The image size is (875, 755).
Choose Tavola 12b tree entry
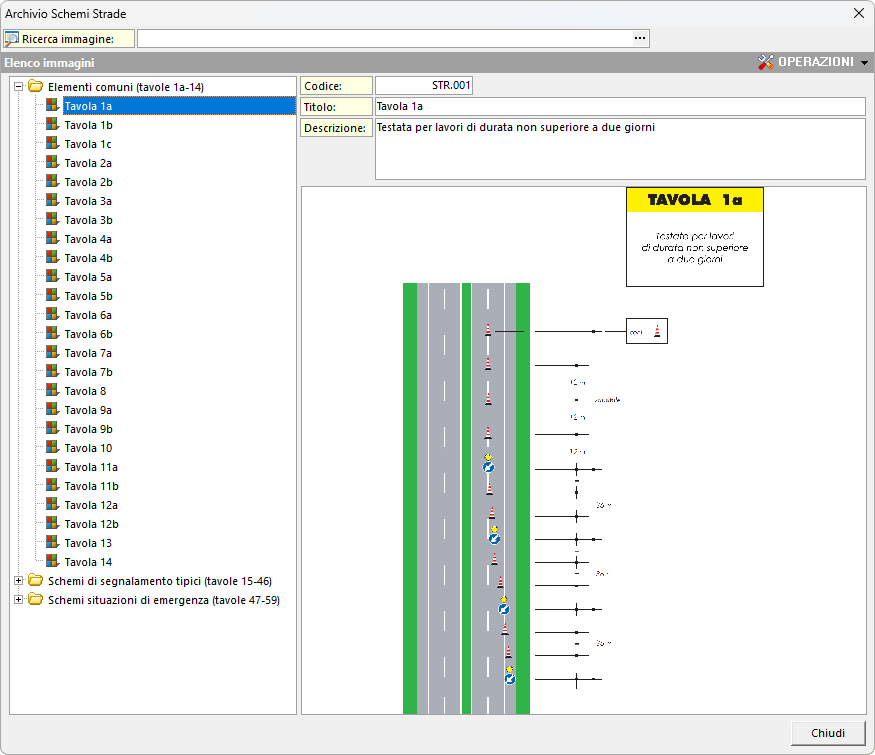click(x=91, y=524)
